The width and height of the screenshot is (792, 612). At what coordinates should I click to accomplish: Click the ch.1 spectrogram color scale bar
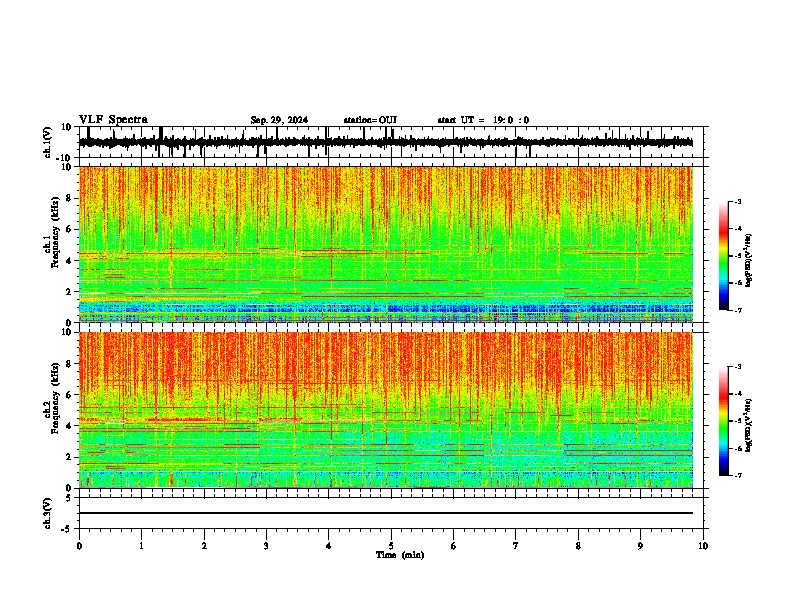pos(724,255)
